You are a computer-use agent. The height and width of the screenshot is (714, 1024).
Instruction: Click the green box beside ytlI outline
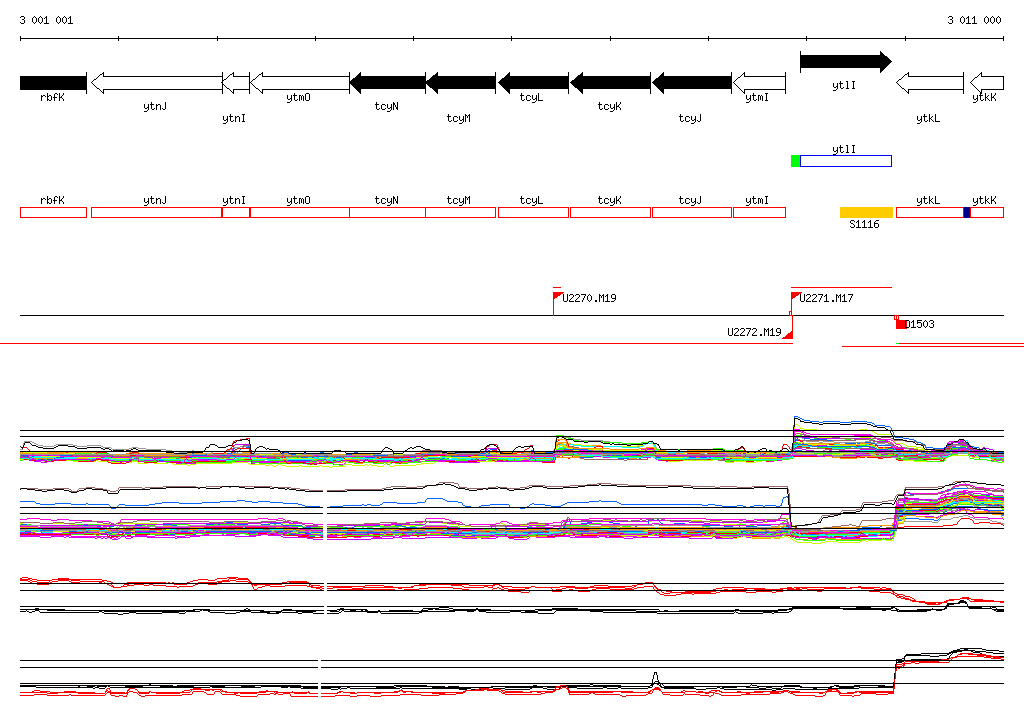pyautogui.click(x=795, y=161)
